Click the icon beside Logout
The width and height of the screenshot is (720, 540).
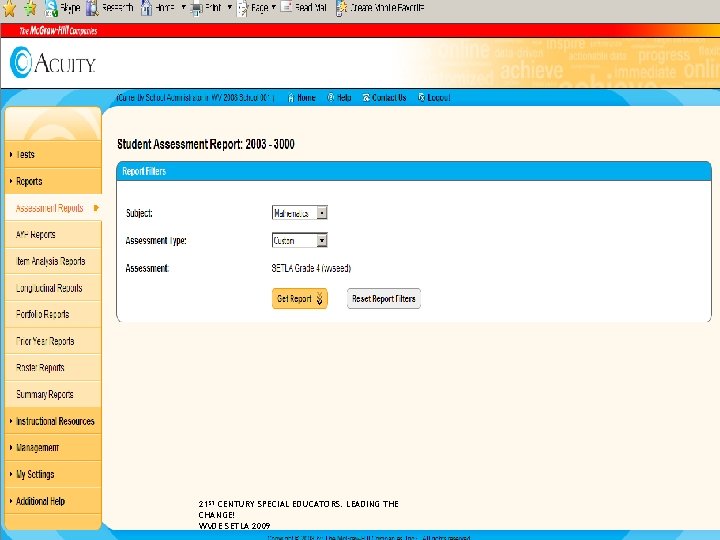point(422,98)
